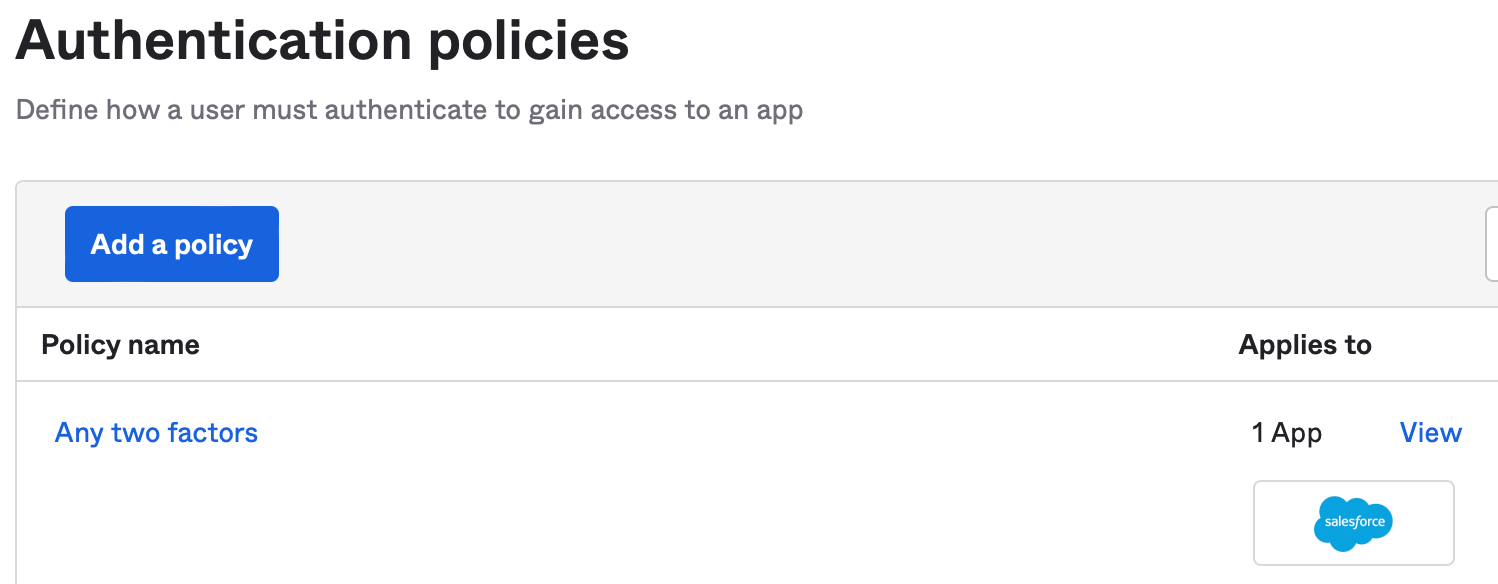Screen dimensions: 1498x584
Task: Select the Any two factors table row
Action: 700,433
